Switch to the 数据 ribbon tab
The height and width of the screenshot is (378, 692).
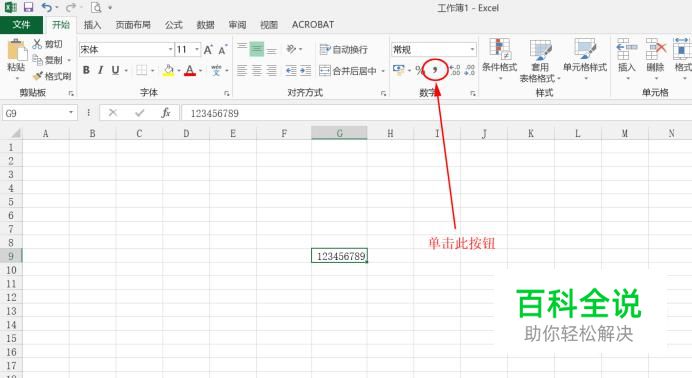pos(205,25)
